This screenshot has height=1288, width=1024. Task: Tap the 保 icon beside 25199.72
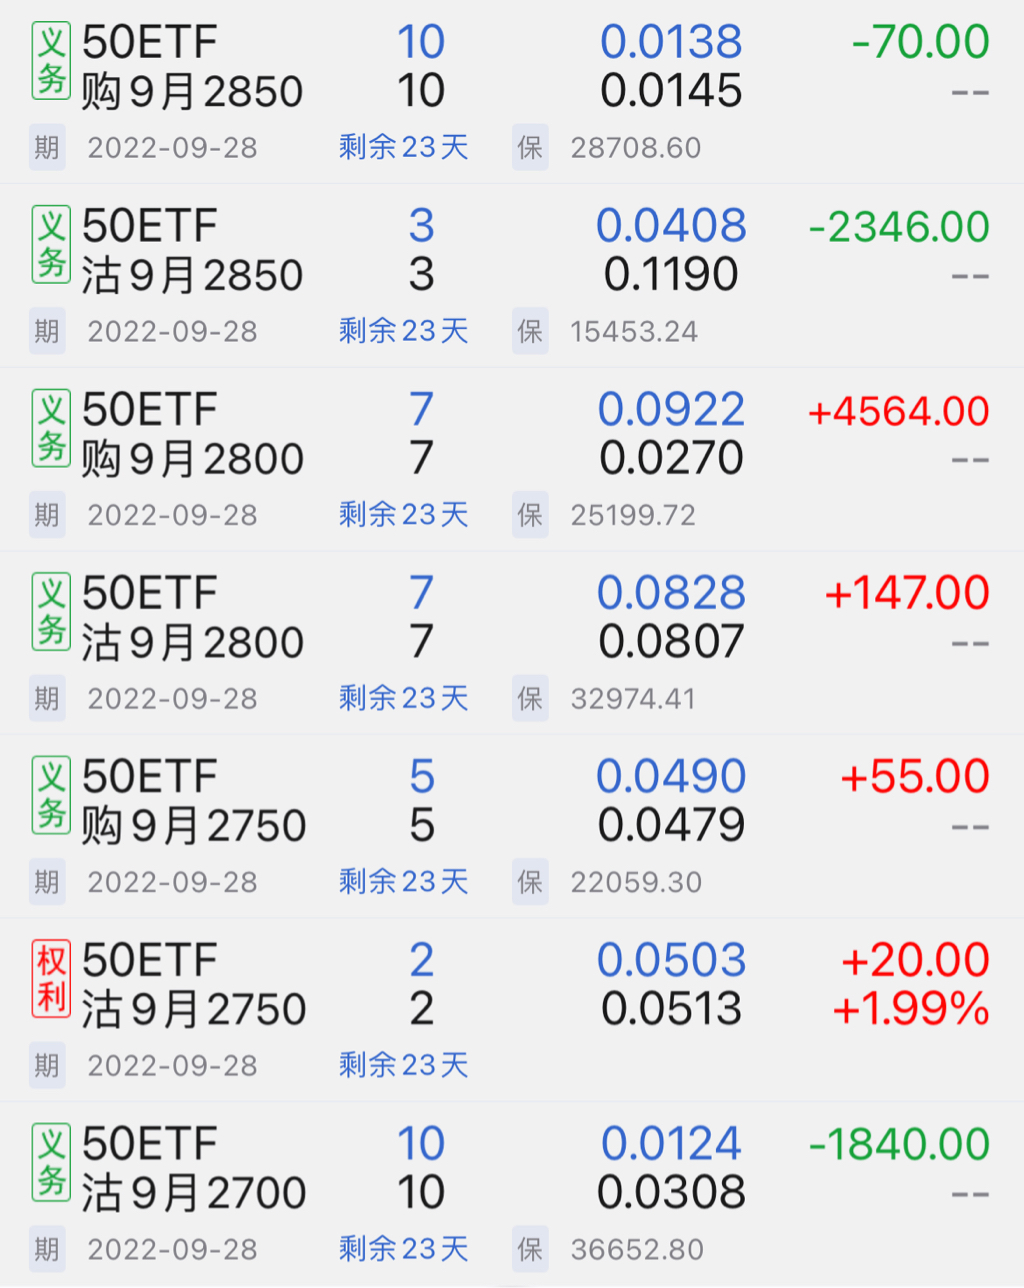tap(530, 515)
